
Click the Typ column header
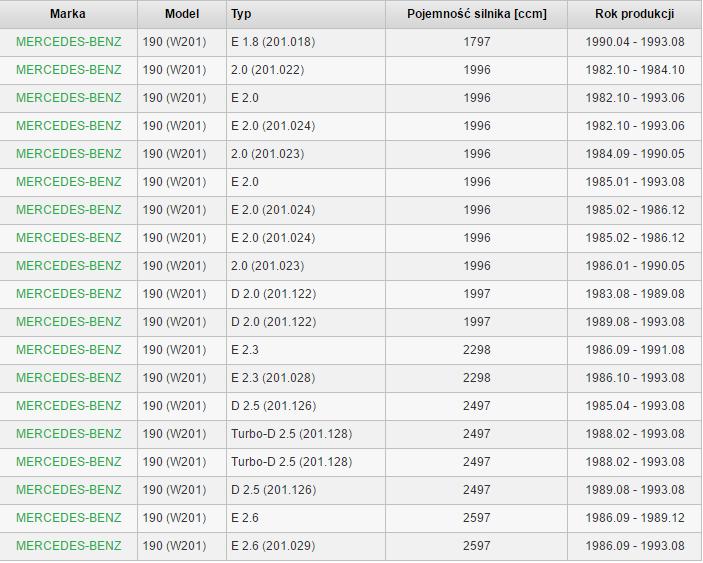click(x=241, y=14)
